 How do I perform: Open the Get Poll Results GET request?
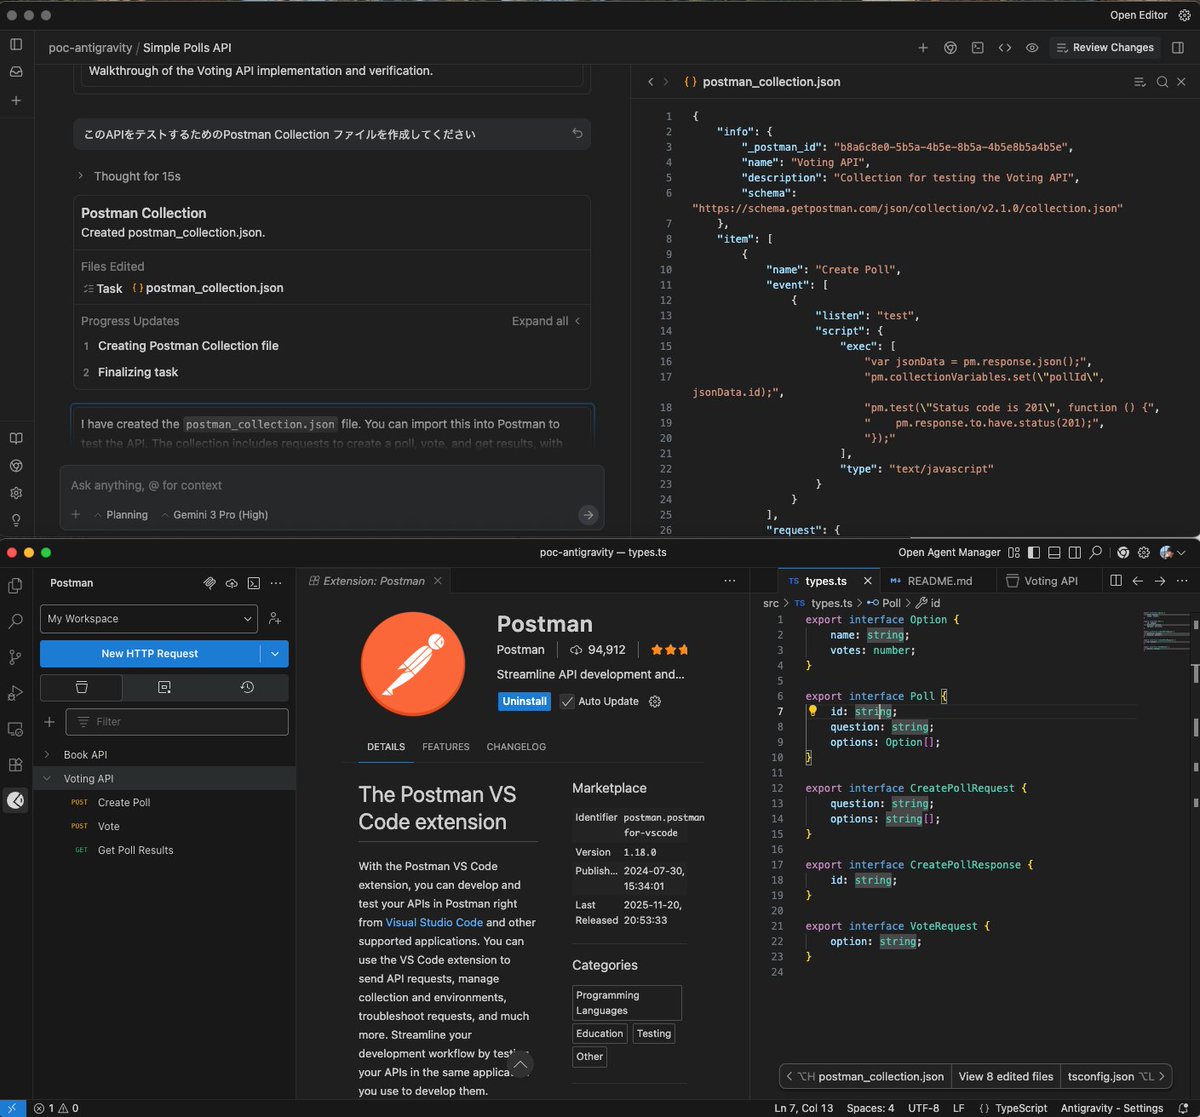point(135,851)
